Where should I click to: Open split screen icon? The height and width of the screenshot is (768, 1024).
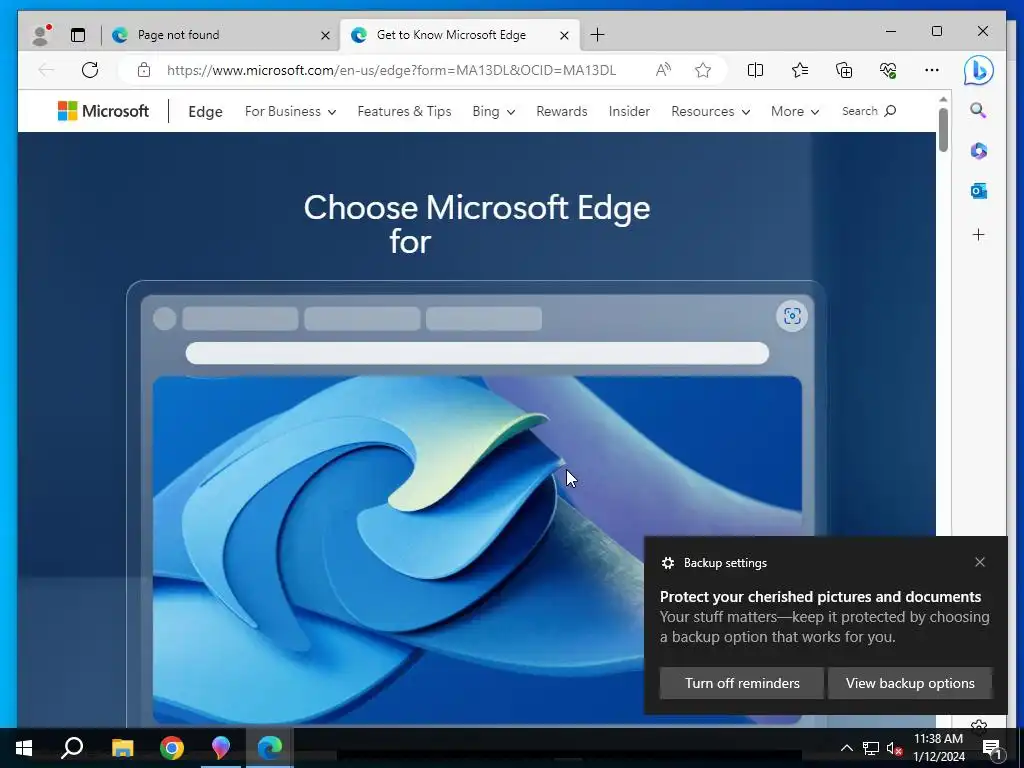tap(755, 70)
